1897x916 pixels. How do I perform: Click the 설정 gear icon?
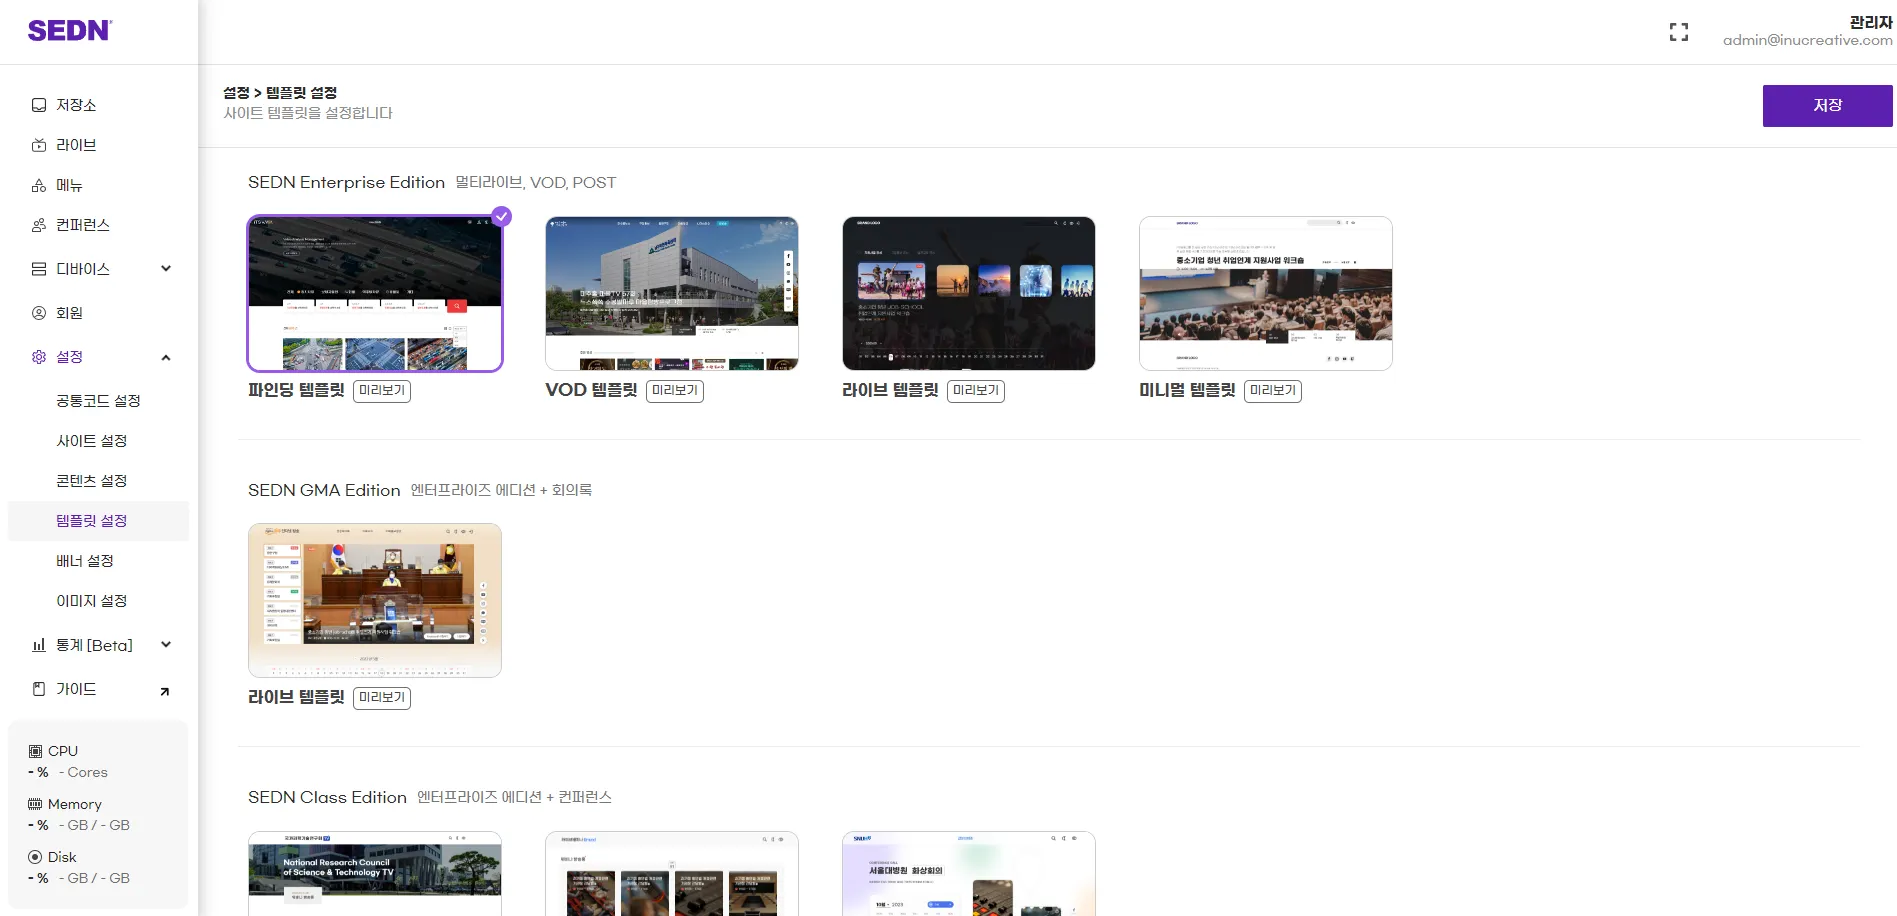(x=39, y=357)
